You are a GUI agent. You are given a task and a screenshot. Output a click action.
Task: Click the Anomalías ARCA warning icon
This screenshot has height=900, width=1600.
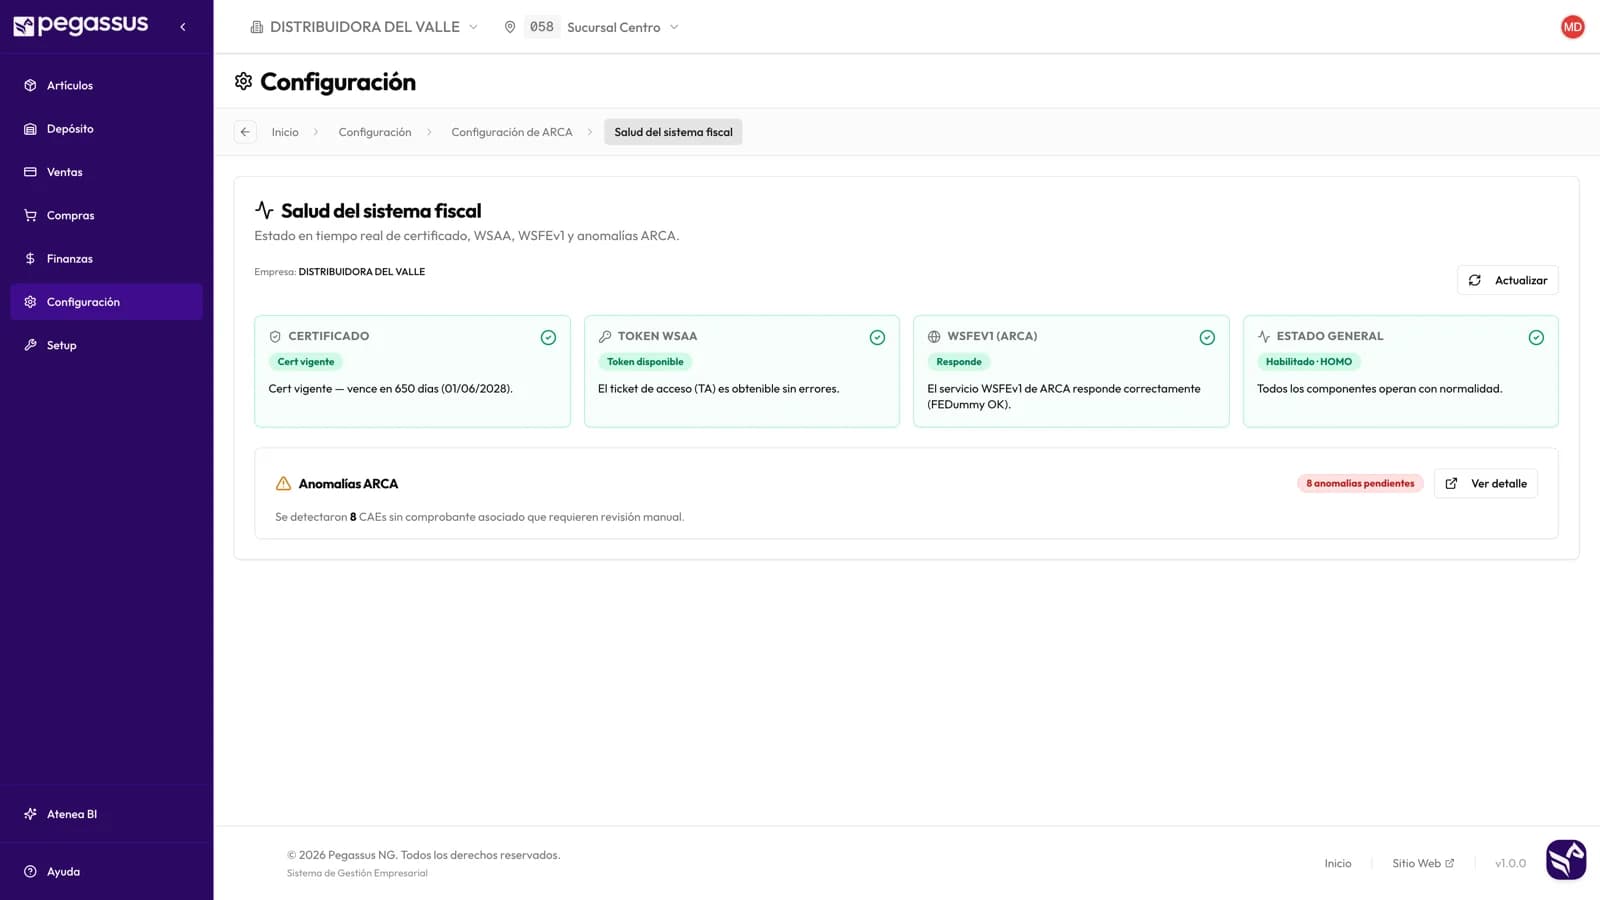(283, 484)
